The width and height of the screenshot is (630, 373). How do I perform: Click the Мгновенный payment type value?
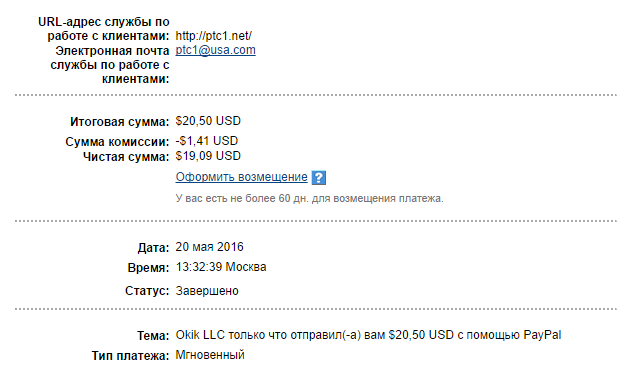click(210, 355)
